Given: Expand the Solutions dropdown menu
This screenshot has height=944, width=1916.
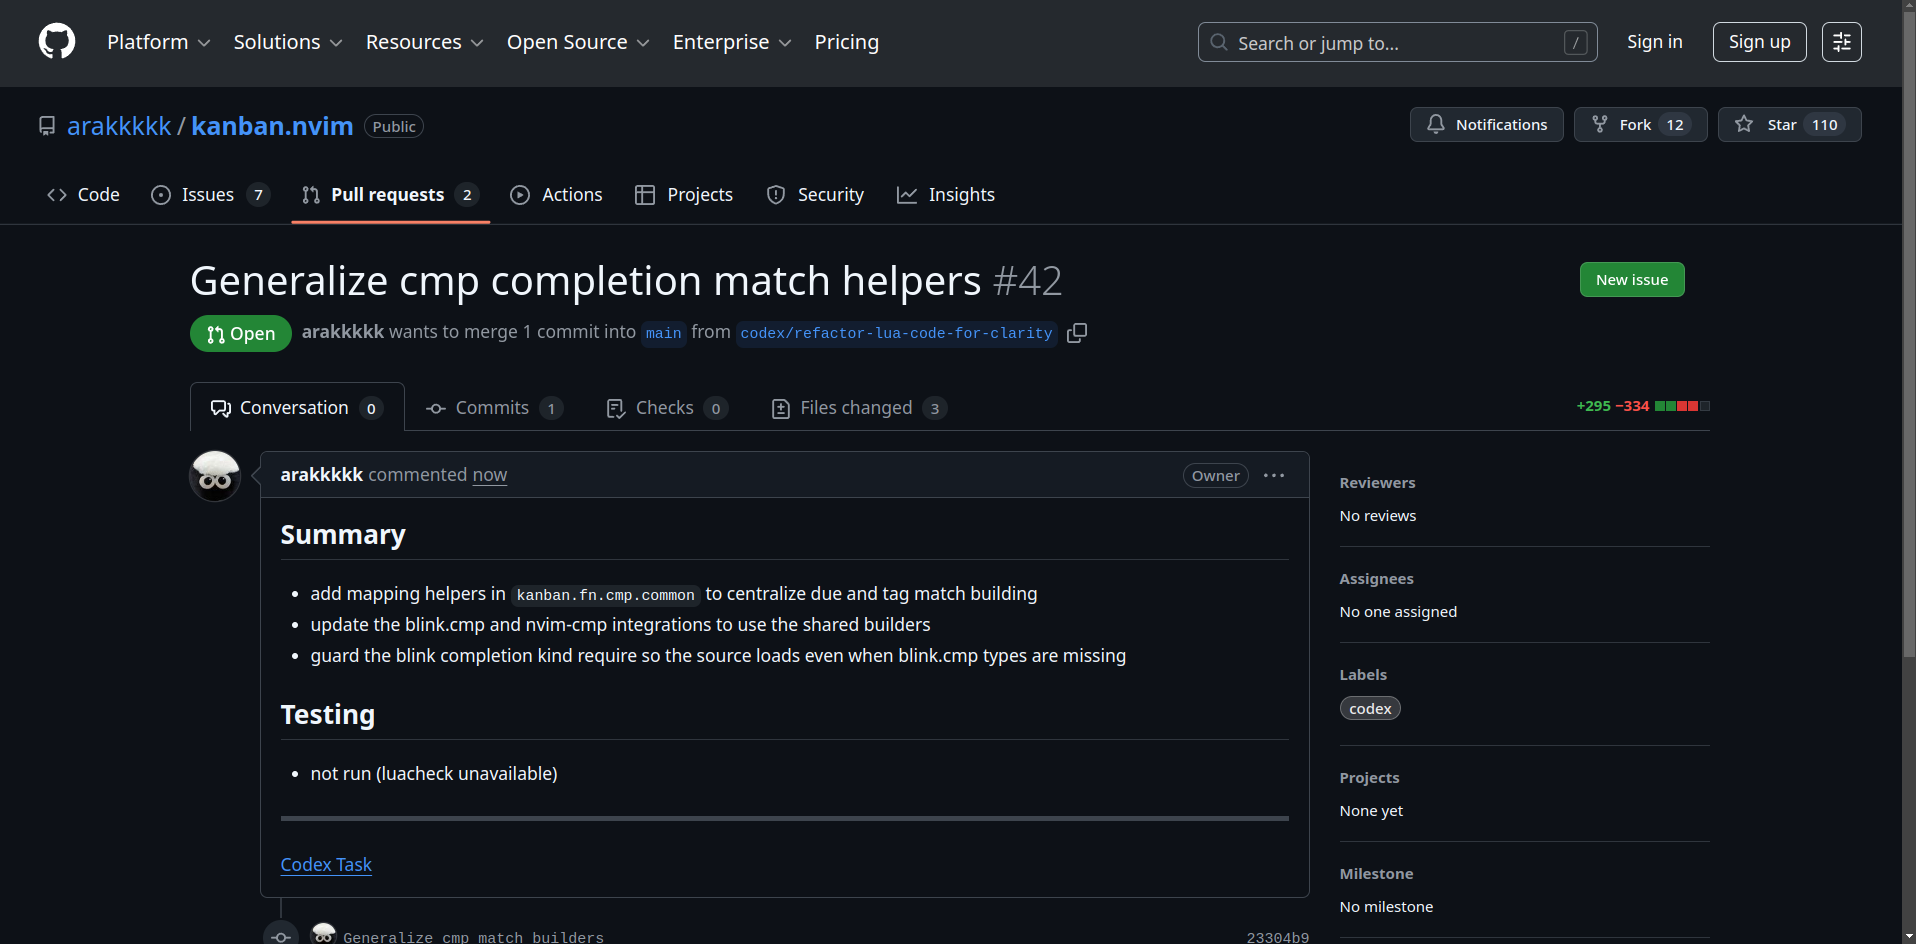Looking at the screenshot, I should coord(287,42).
